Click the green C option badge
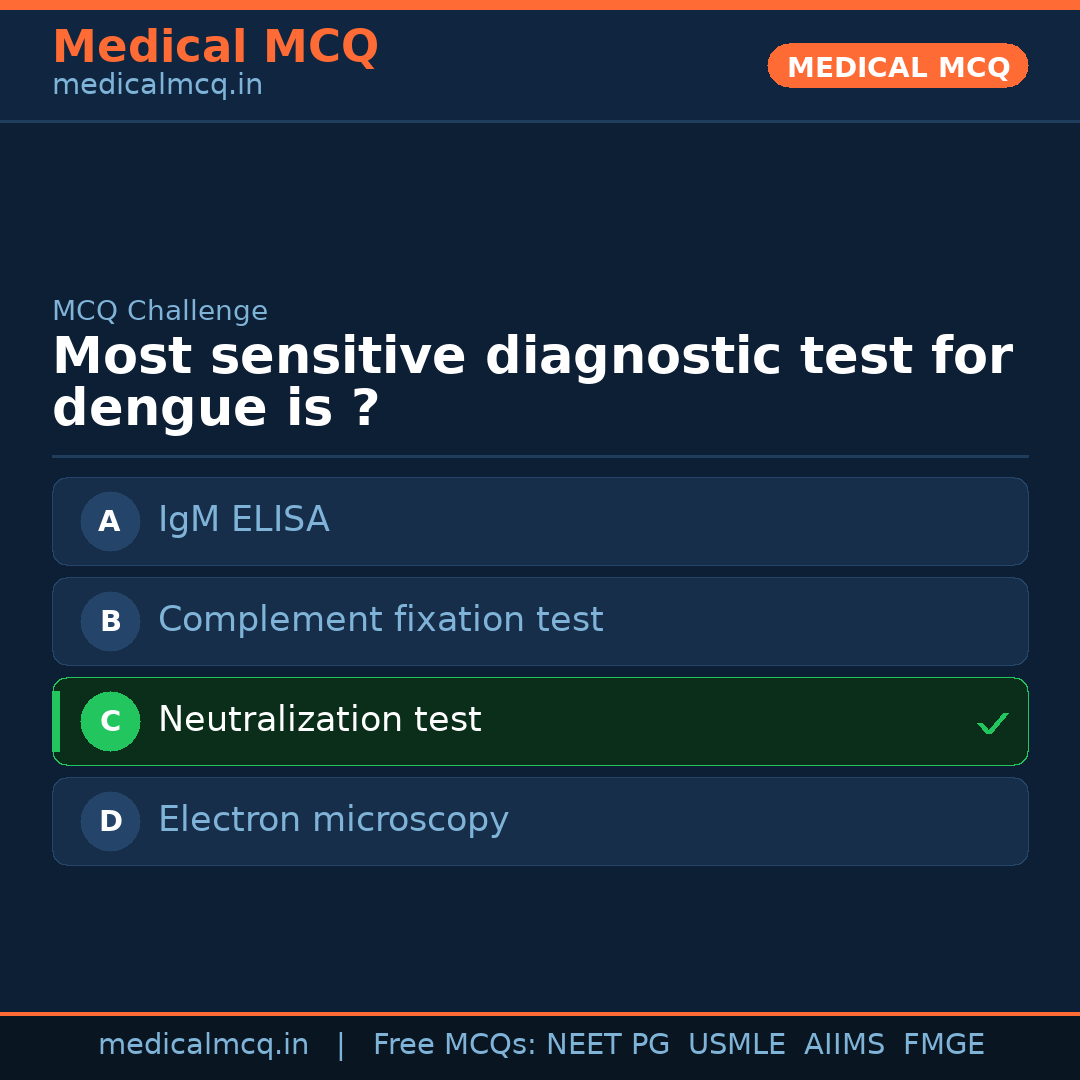This screenshot has height=1080, width=1080. [x=110, y=721]
